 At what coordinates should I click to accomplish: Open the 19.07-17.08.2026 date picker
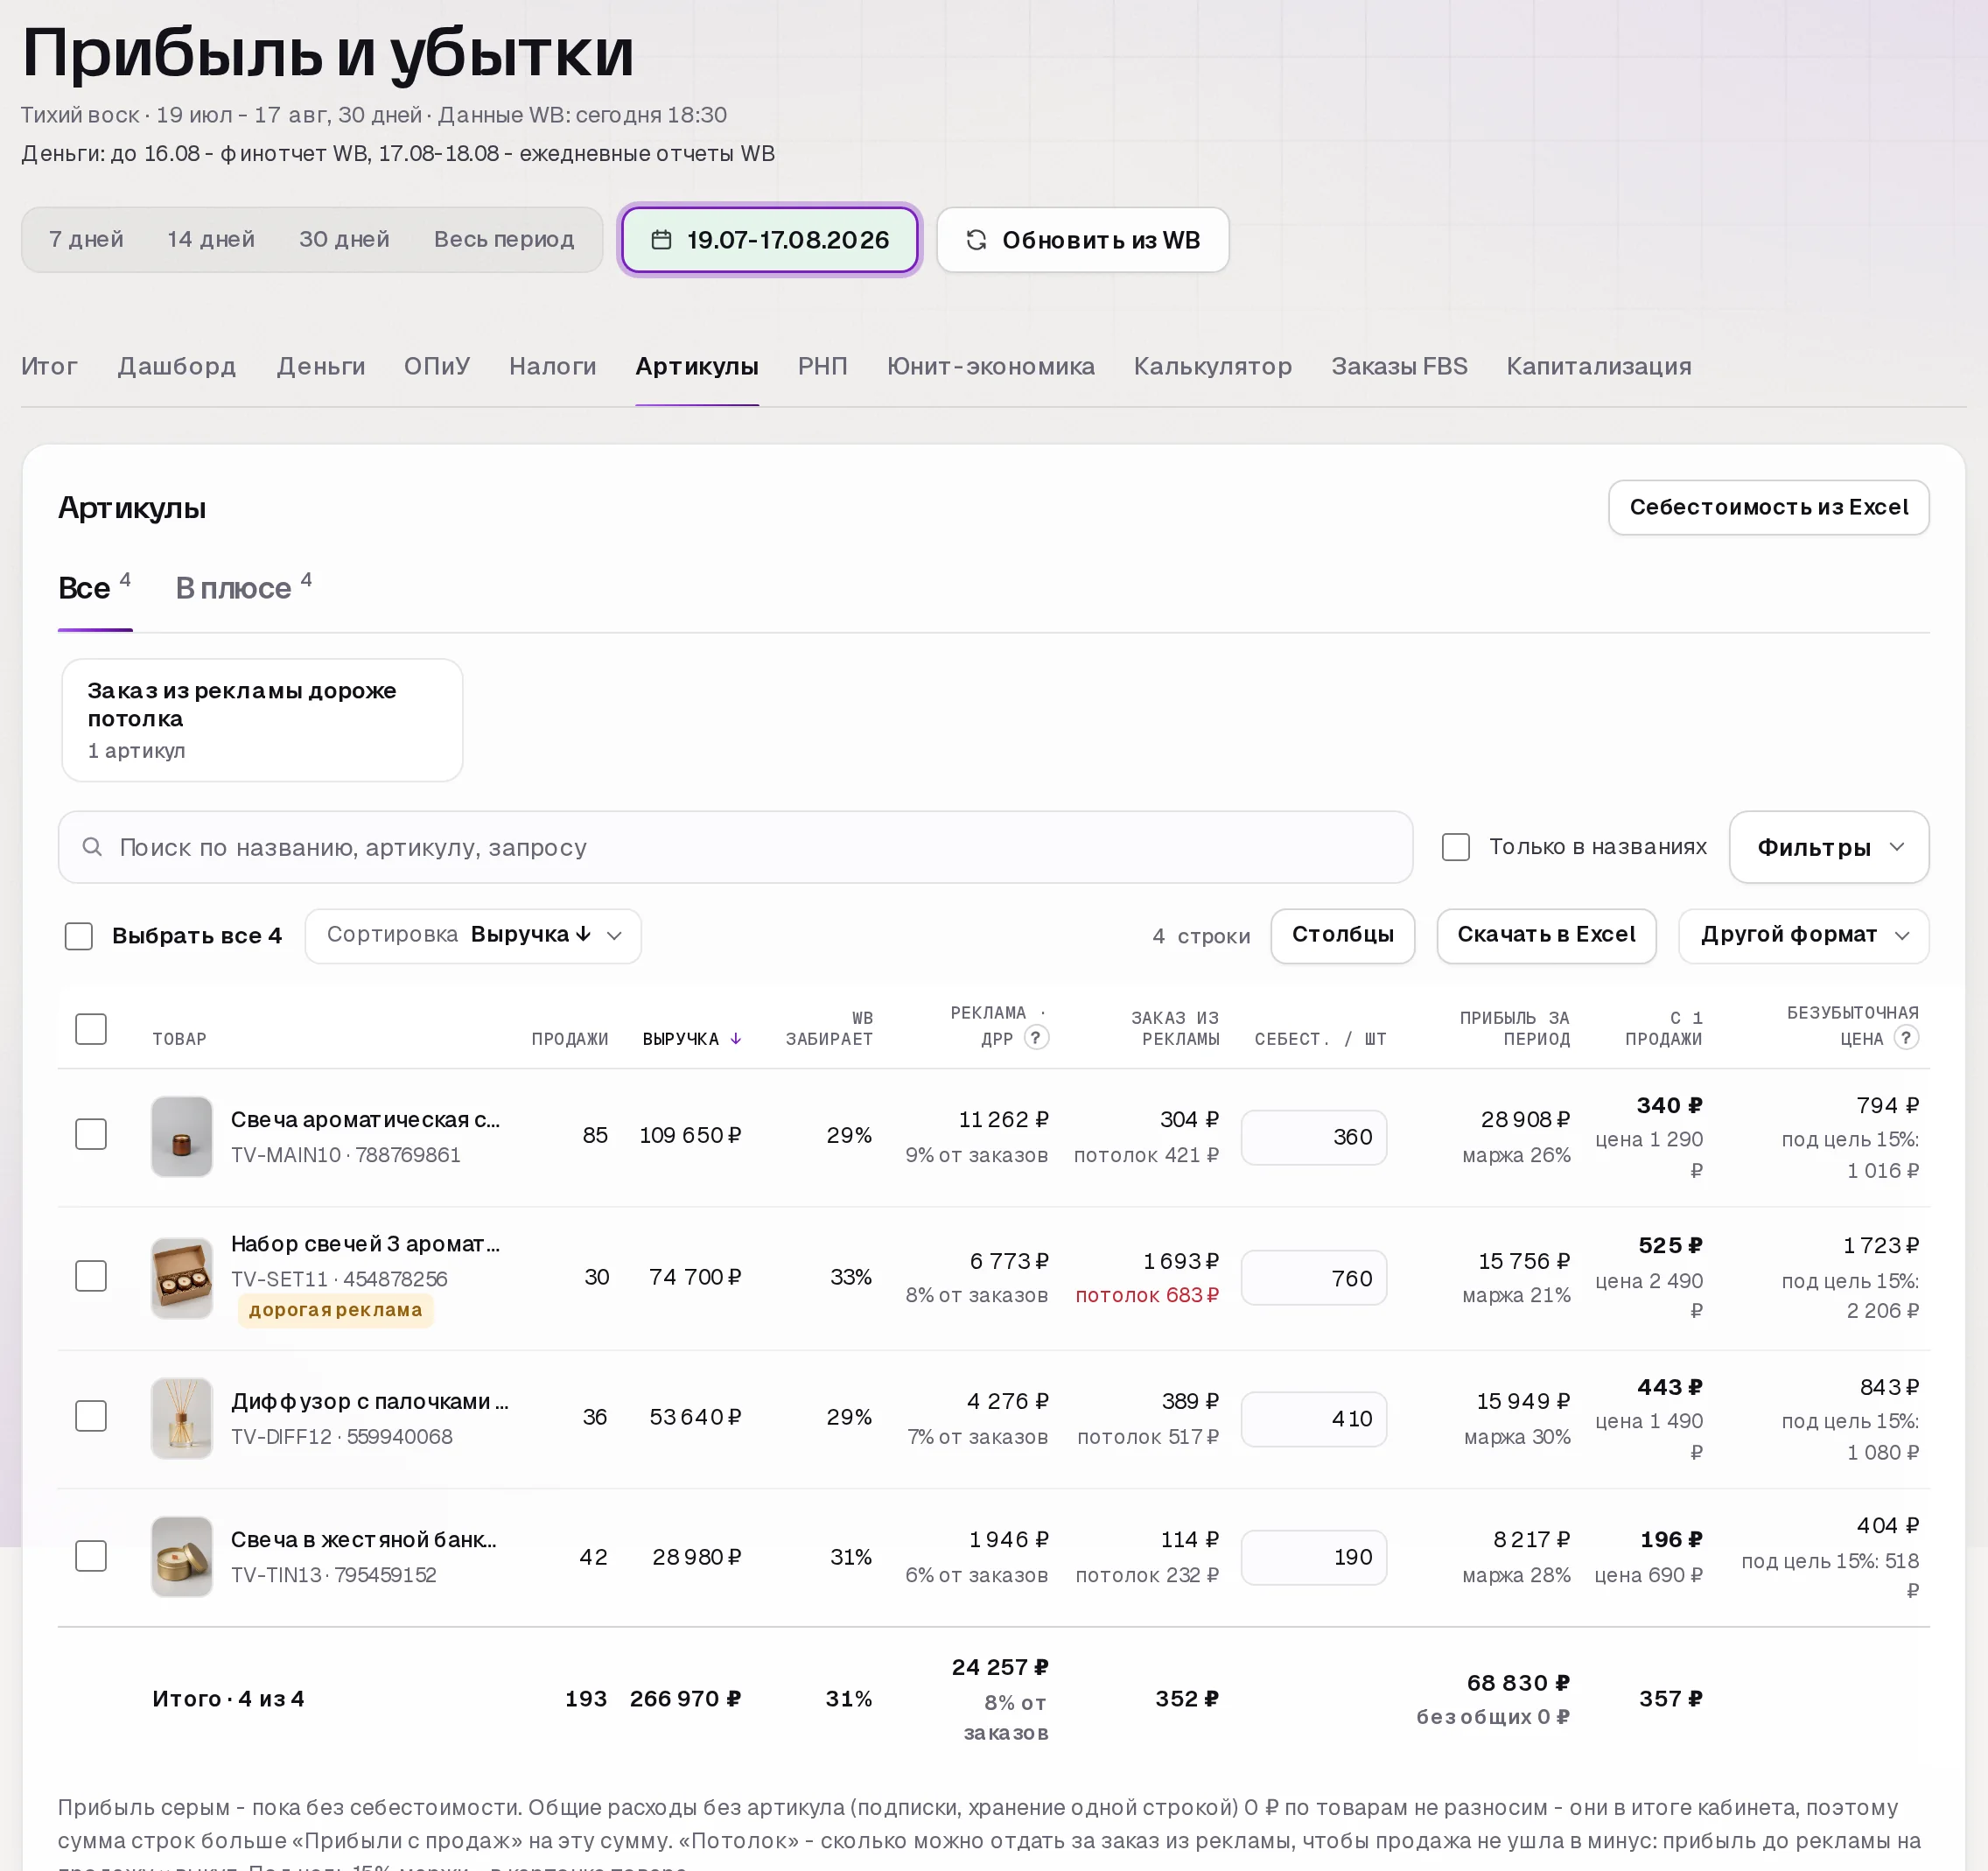point(769,240)
